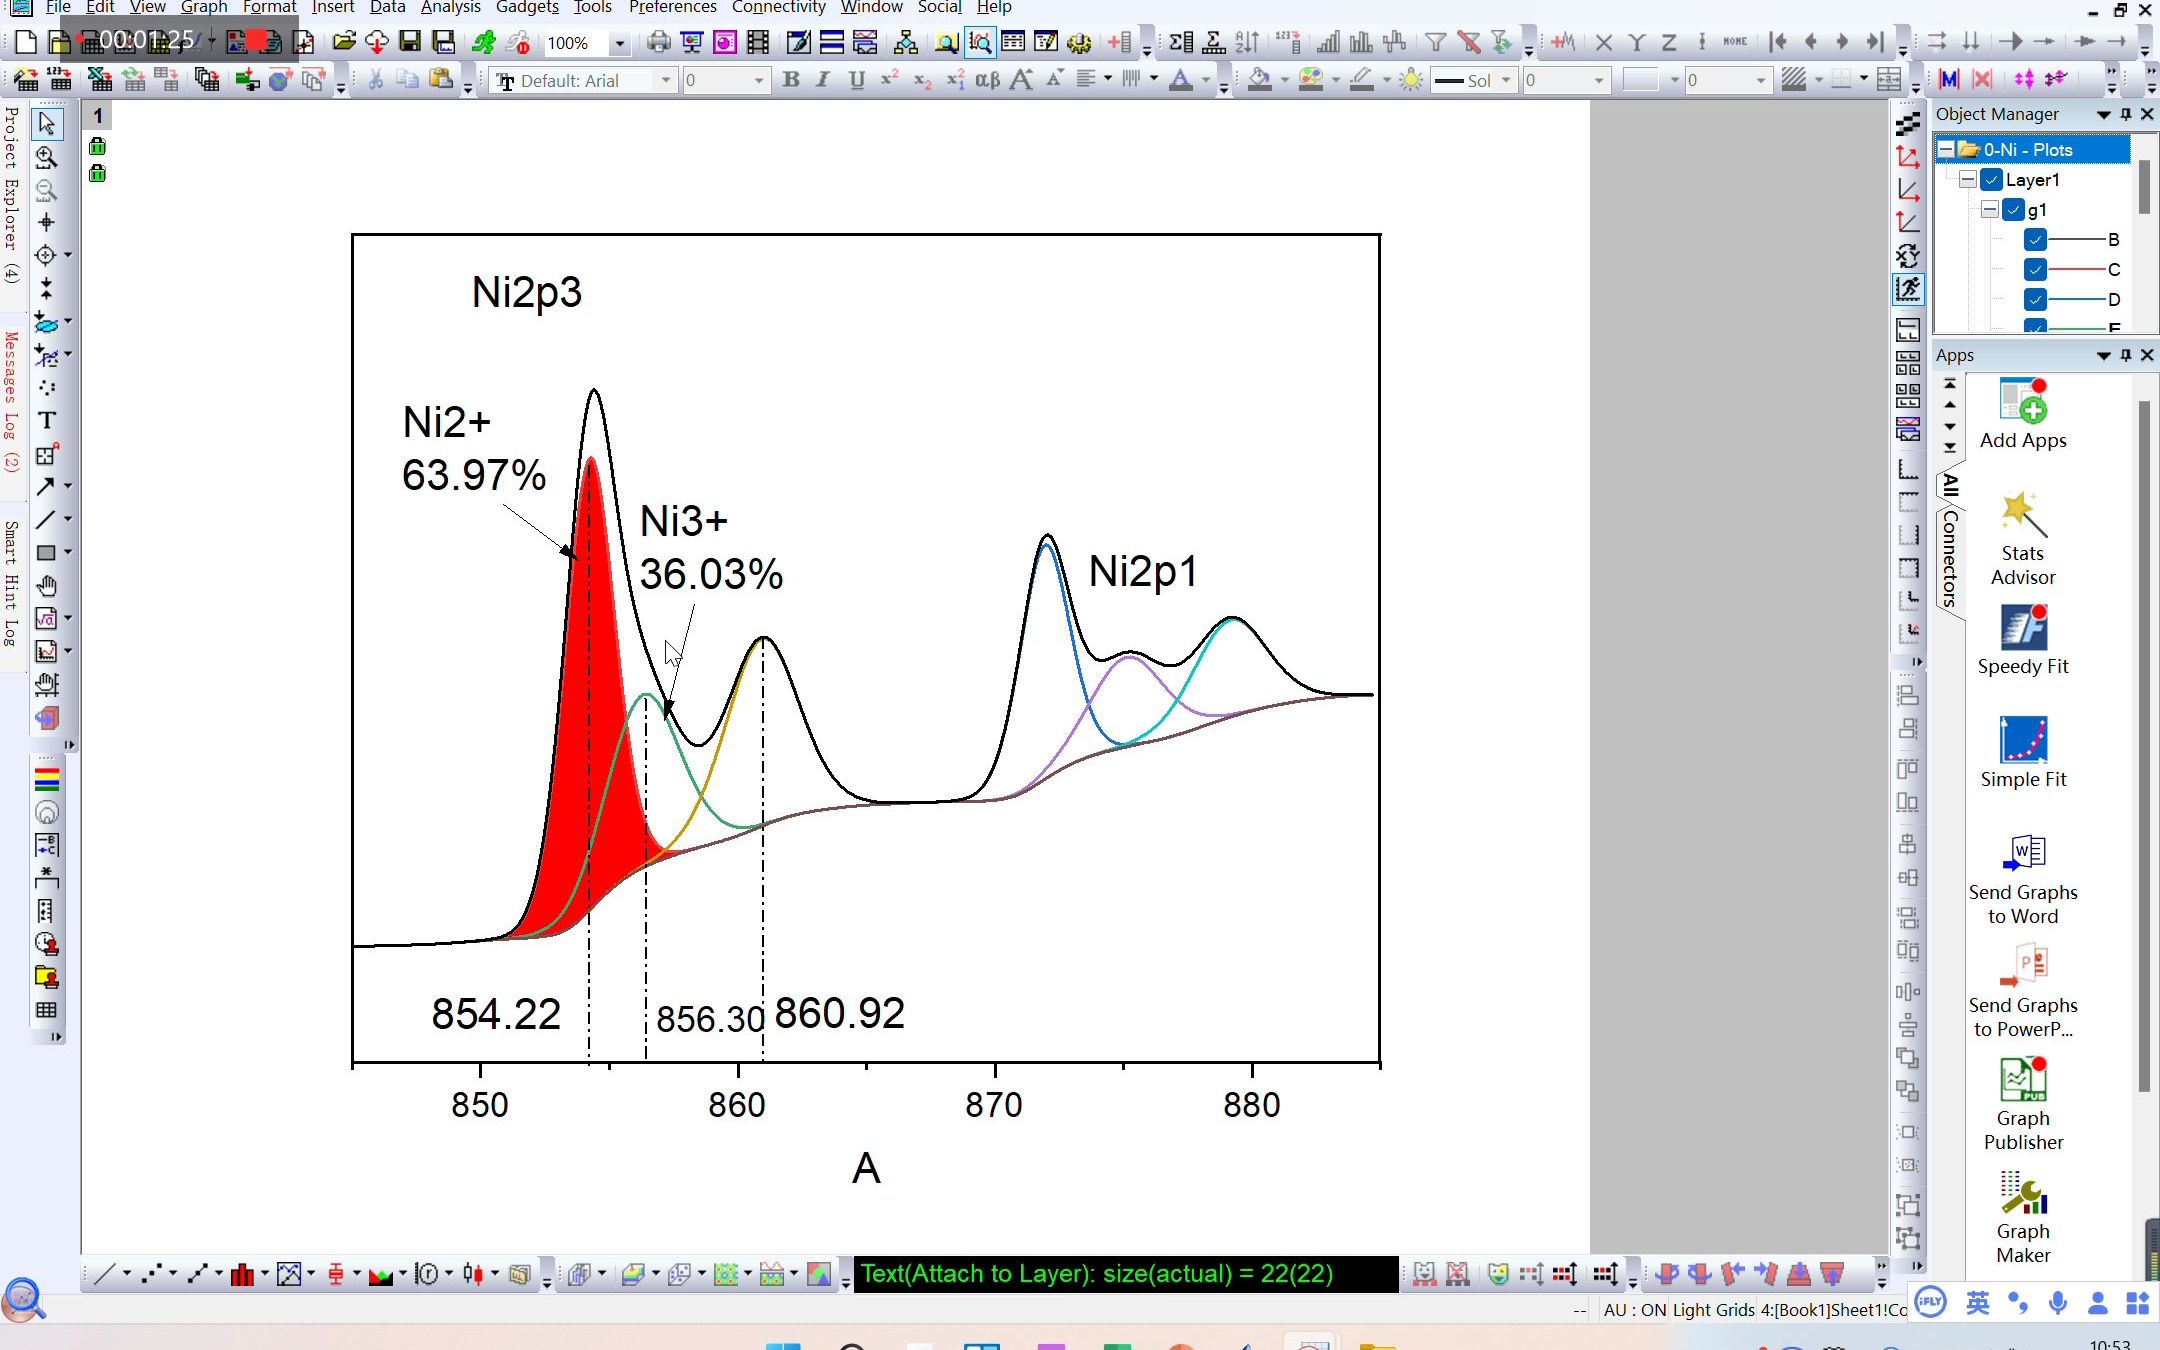Screen dimensions: 2160x1350
Task: Select the Text tool in tools sidebar
Action: click(x=46, y=421)
